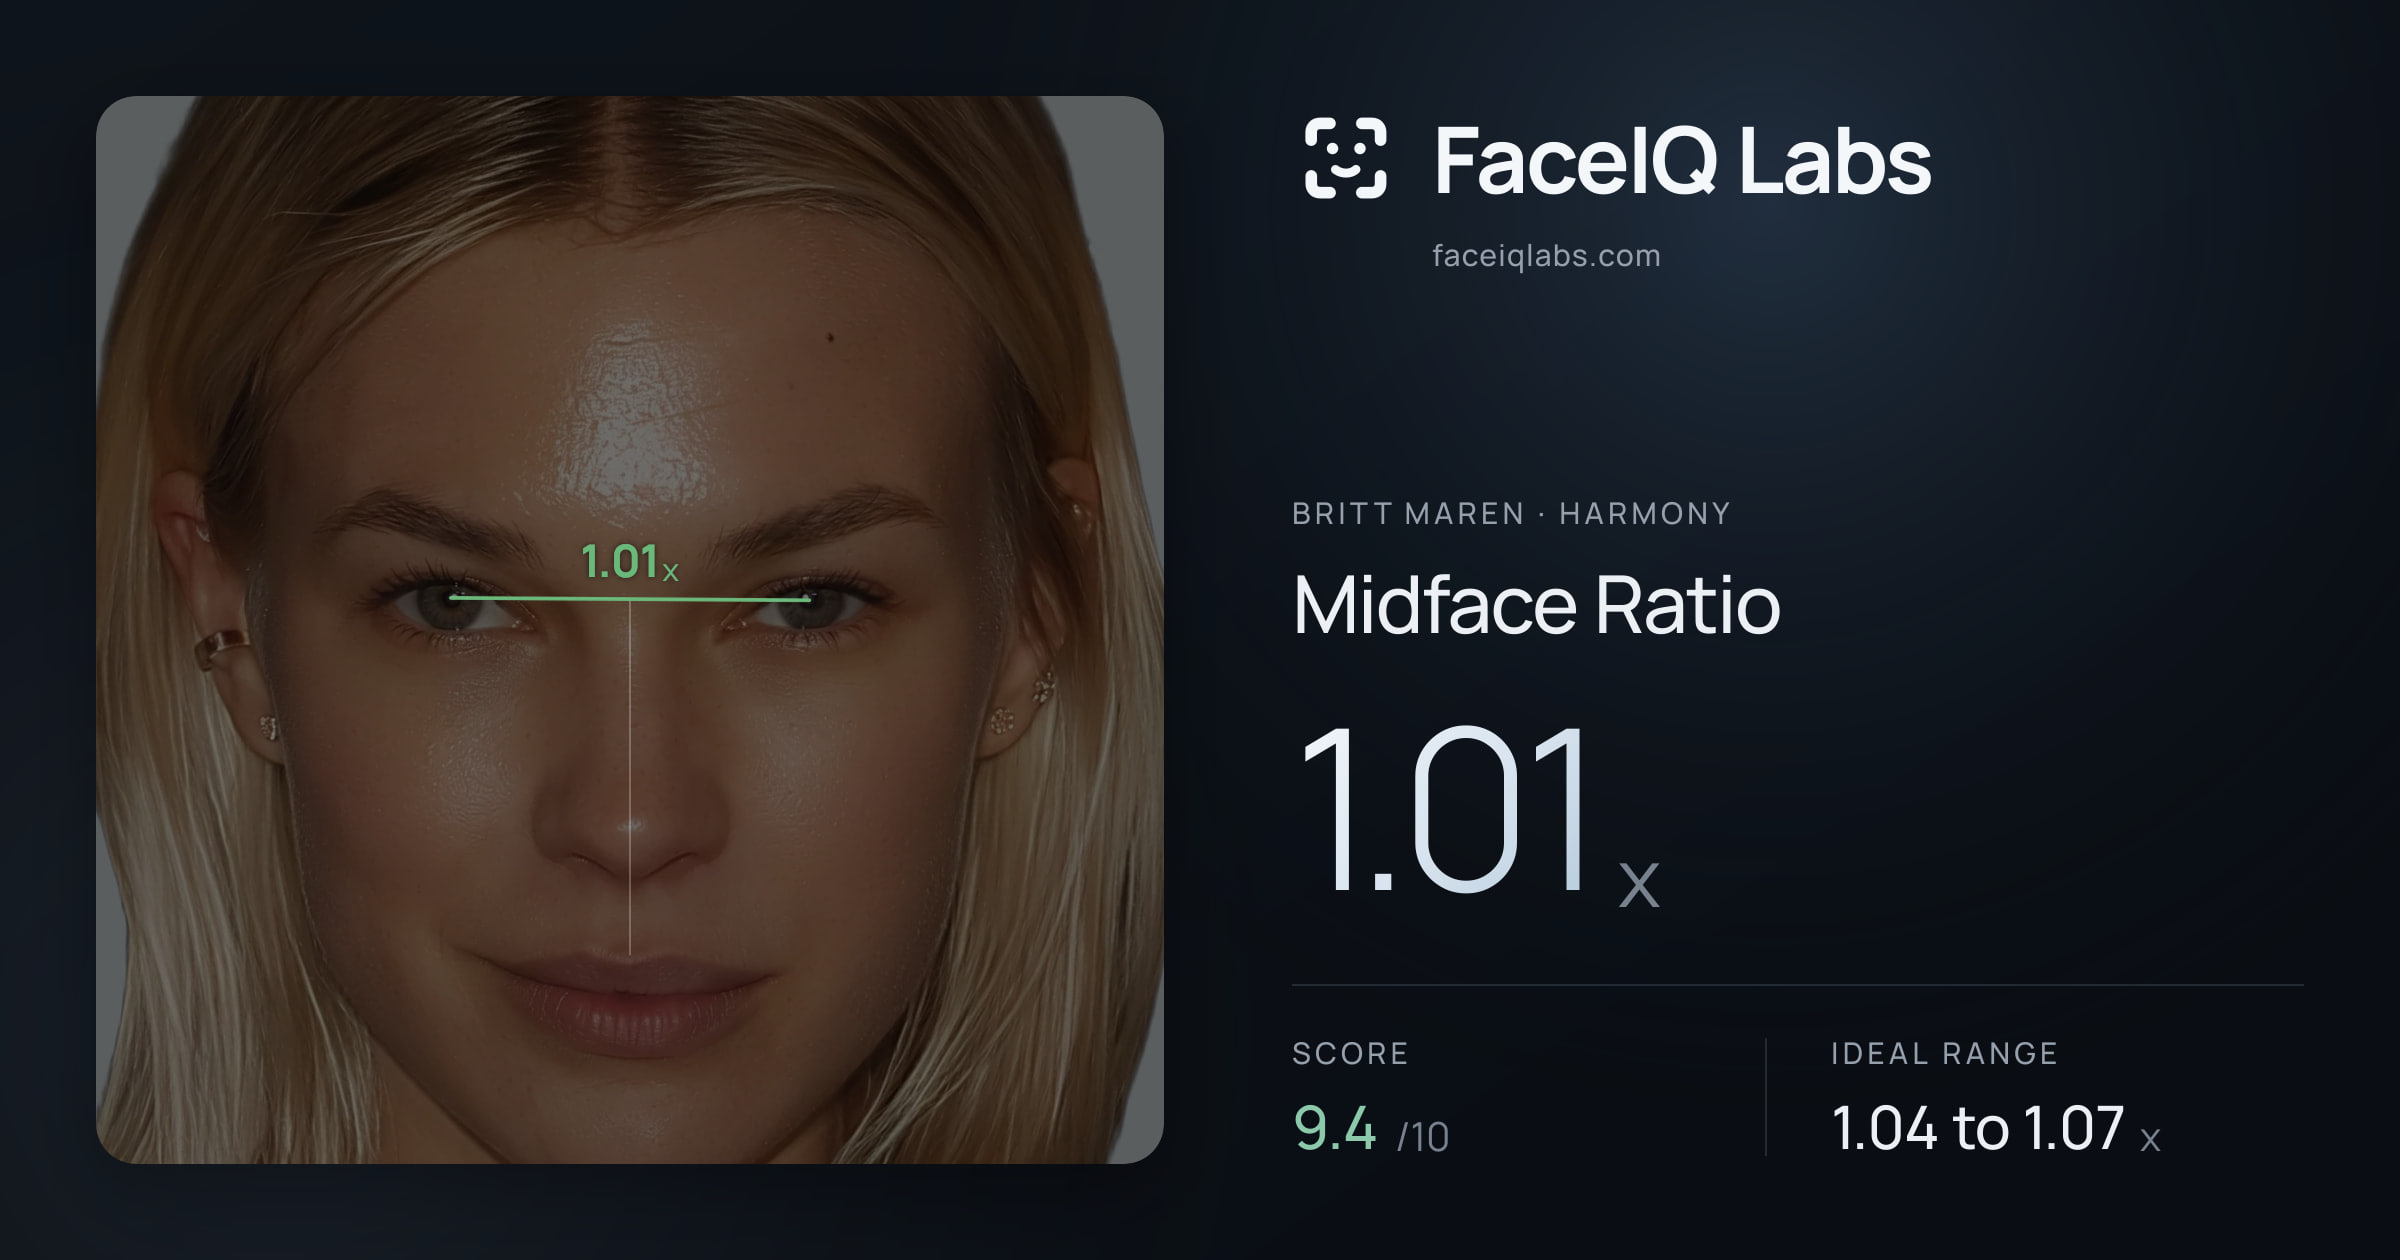Click the BRITT MAREN · HARMONY label
The height and width of the screenshot is (1260, 2400).
point(1511,514)
